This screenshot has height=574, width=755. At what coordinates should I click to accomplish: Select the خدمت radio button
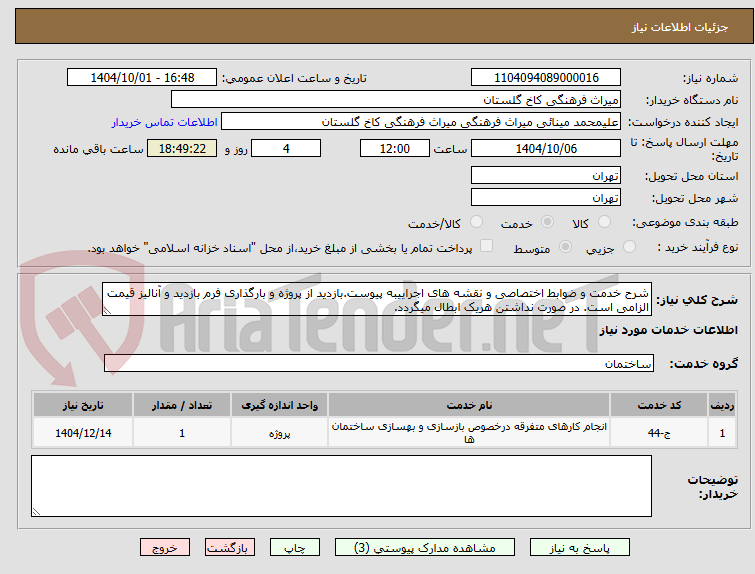(547, 222)
